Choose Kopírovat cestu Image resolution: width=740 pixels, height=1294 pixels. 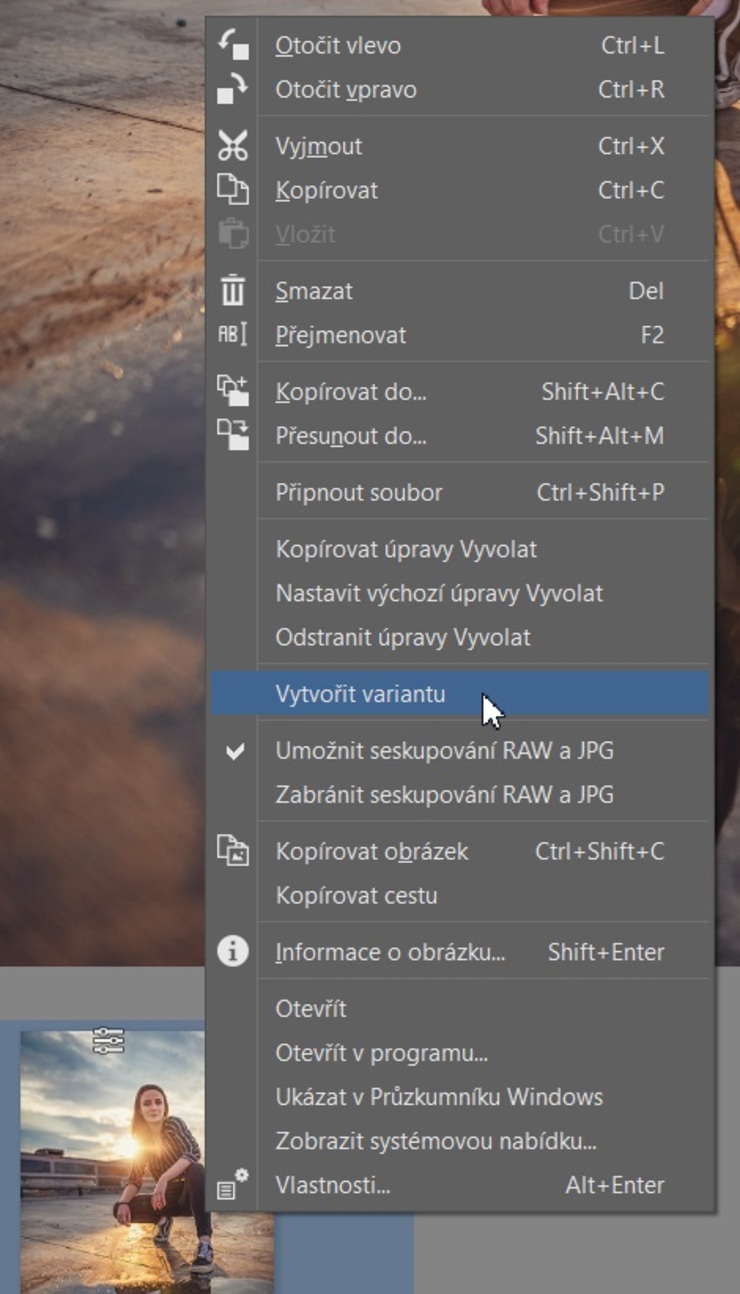[x=460, y=895]
